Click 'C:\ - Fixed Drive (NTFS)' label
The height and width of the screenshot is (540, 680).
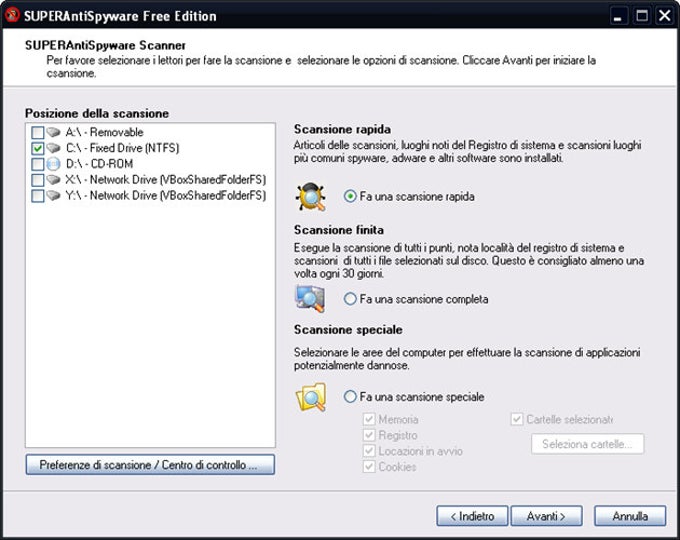(x=122, y=148)
